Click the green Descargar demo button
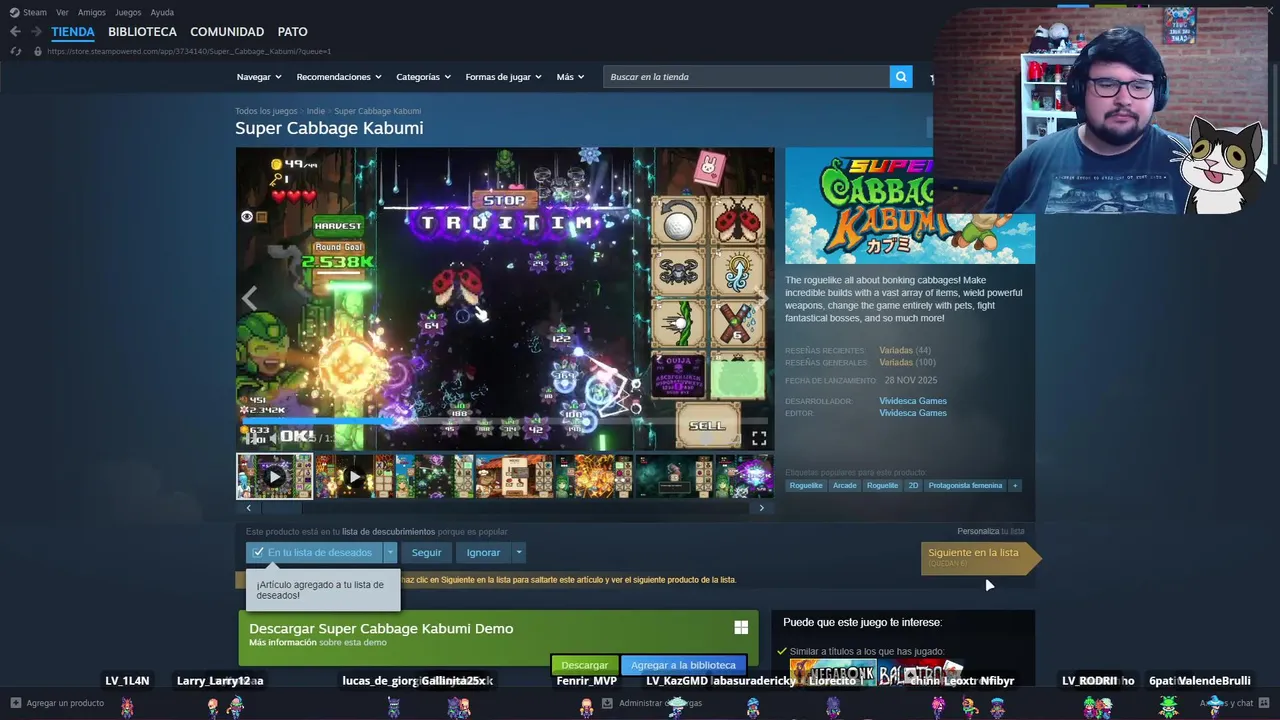Viewport: 1280px width, 720px height. point(584,665)
